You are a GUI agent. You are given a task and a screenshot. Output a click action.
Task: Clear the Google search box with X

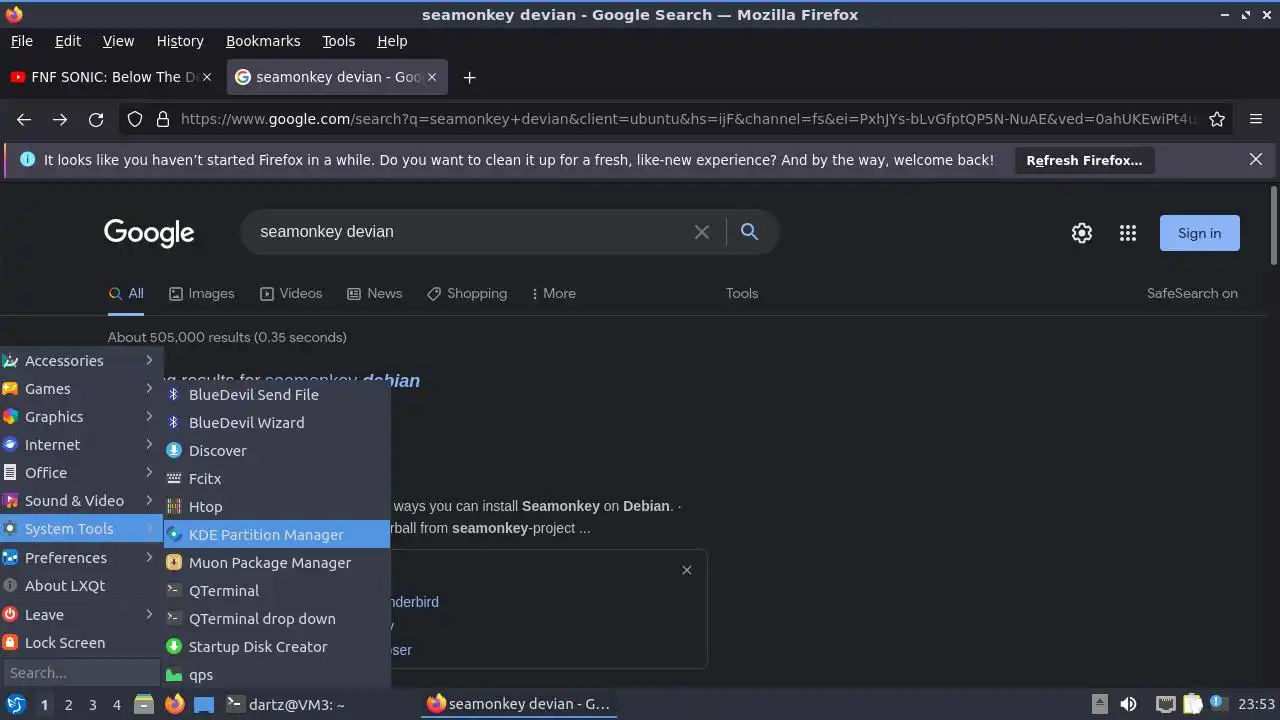(x=702, y=232)
